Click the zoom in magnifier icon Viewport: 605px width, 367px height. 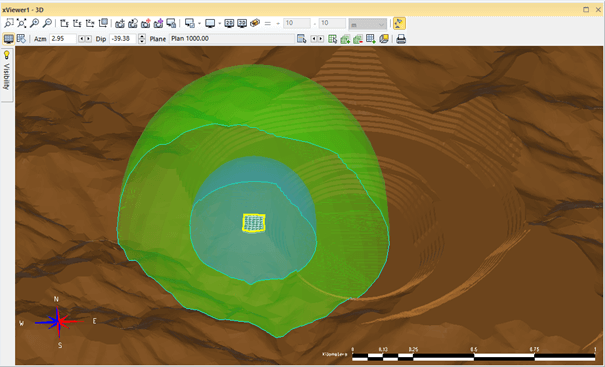point(34,24)
